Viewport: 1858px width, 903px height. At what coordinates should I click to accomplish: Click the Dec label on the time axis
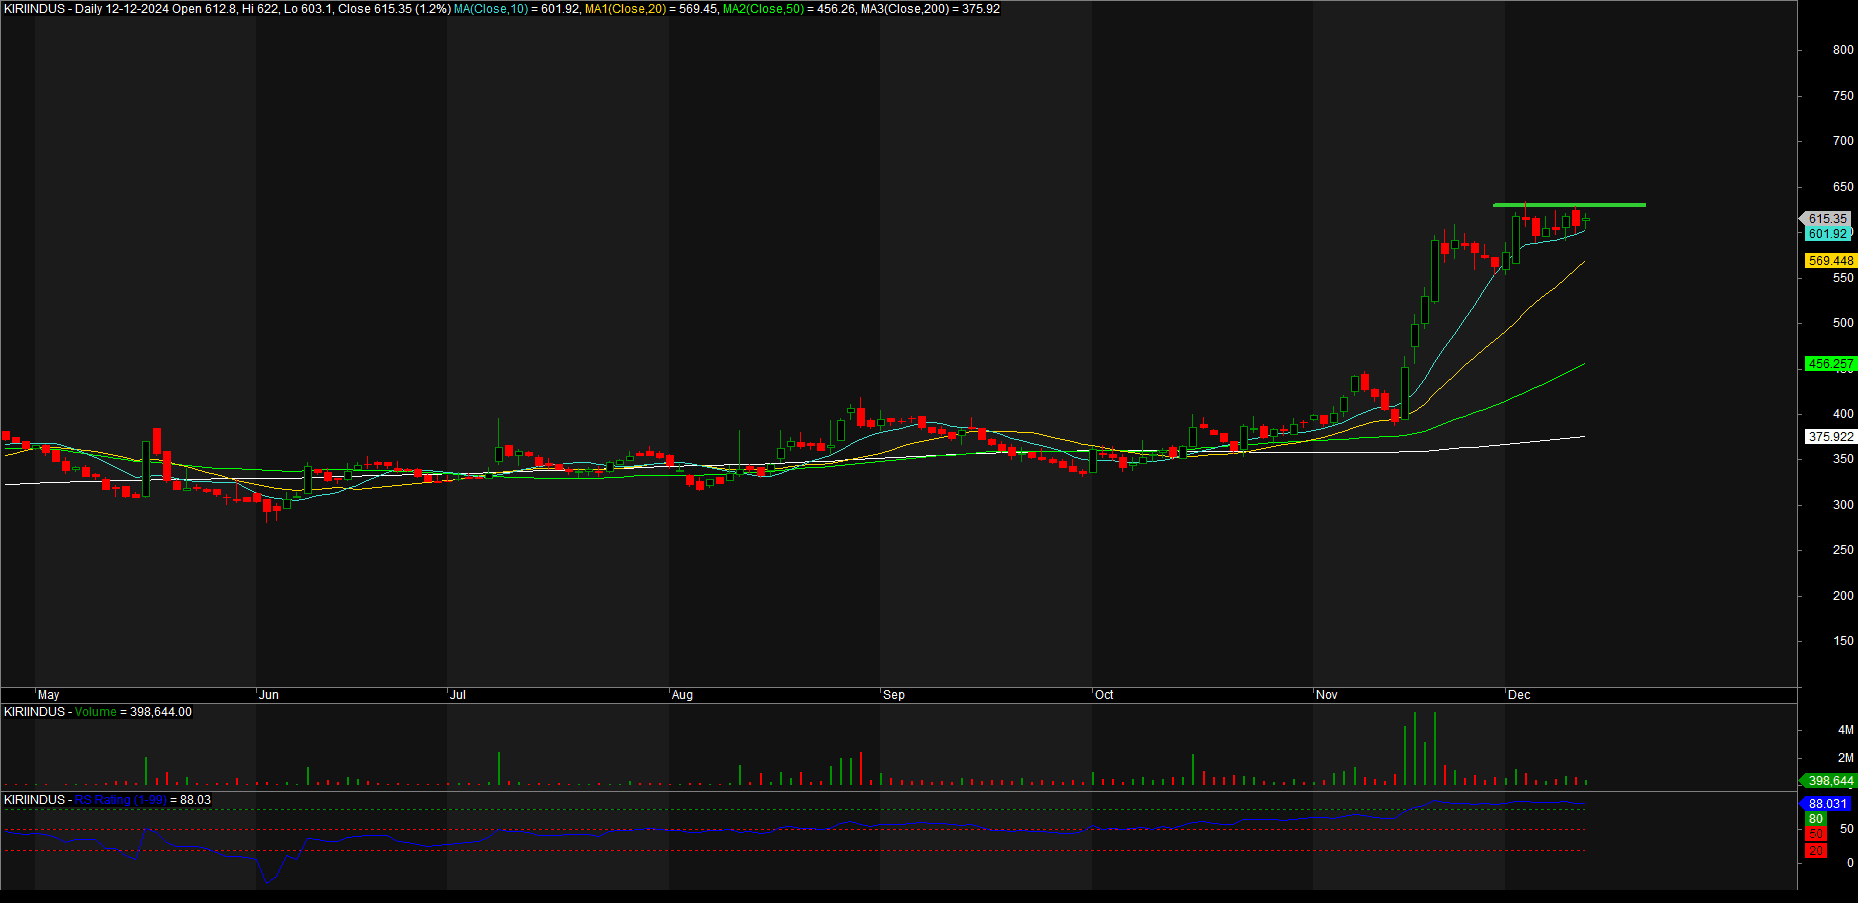tap(1519, 695)
